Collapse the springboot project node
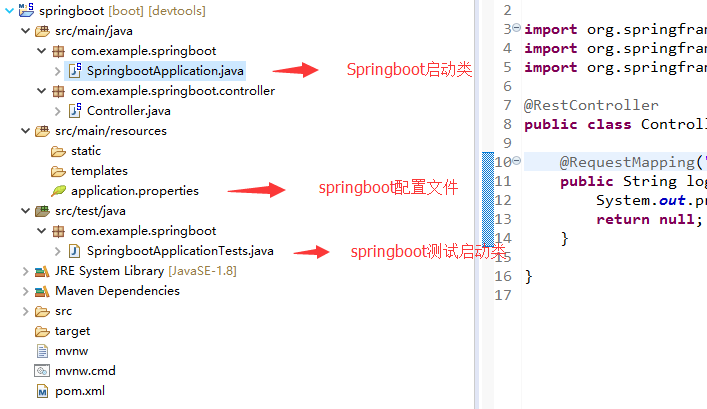 click(9, 10)
